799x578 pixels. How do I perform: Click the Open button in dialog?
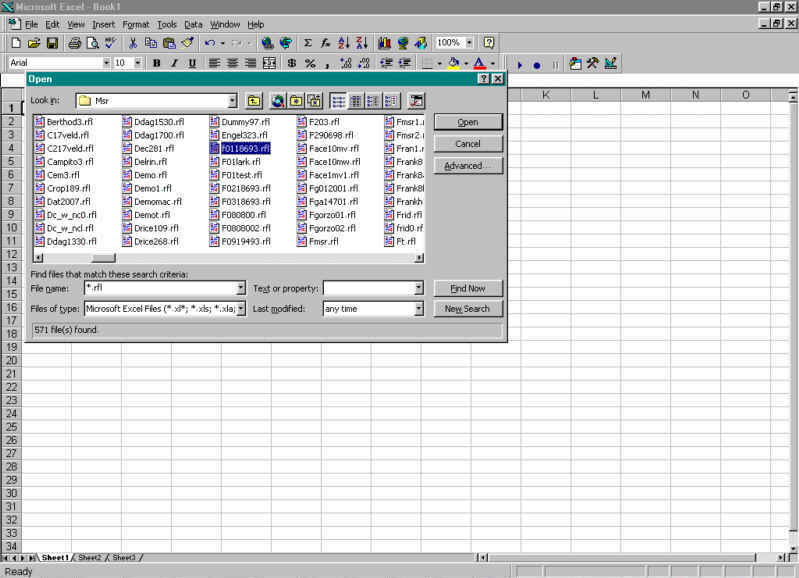468,122
